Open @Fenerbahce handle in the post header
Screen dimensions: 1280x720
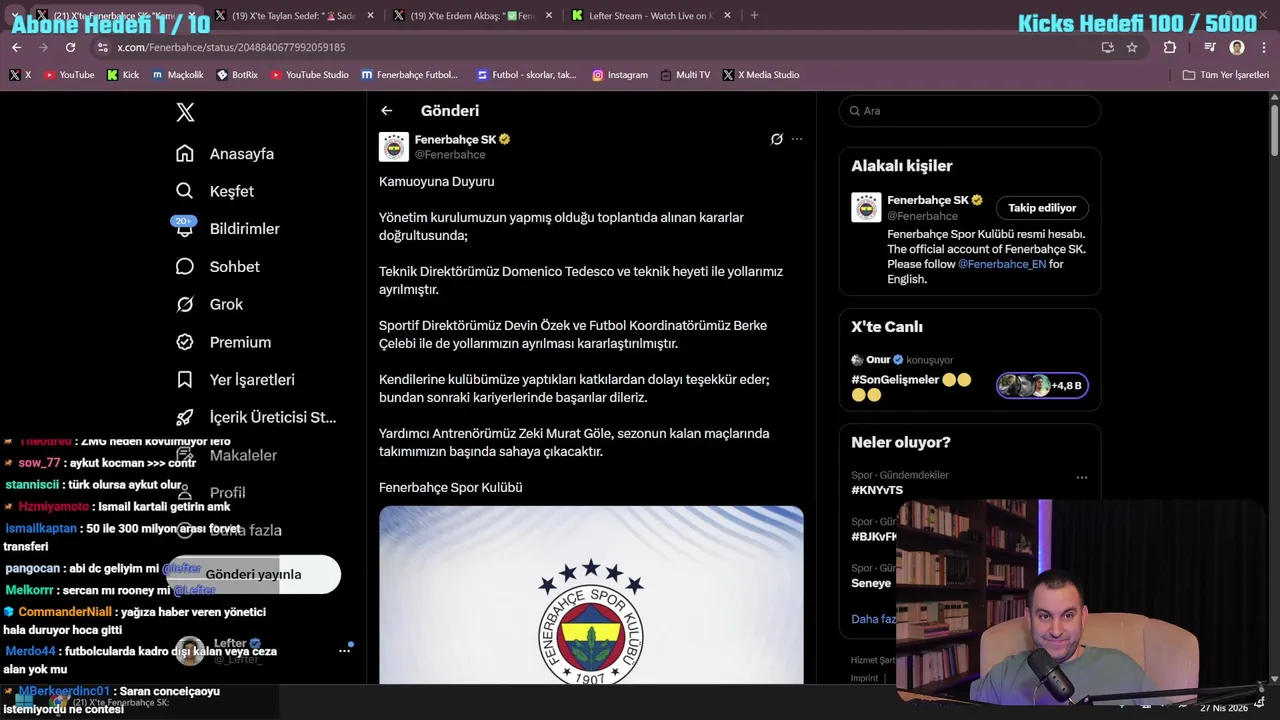(450, 155)
